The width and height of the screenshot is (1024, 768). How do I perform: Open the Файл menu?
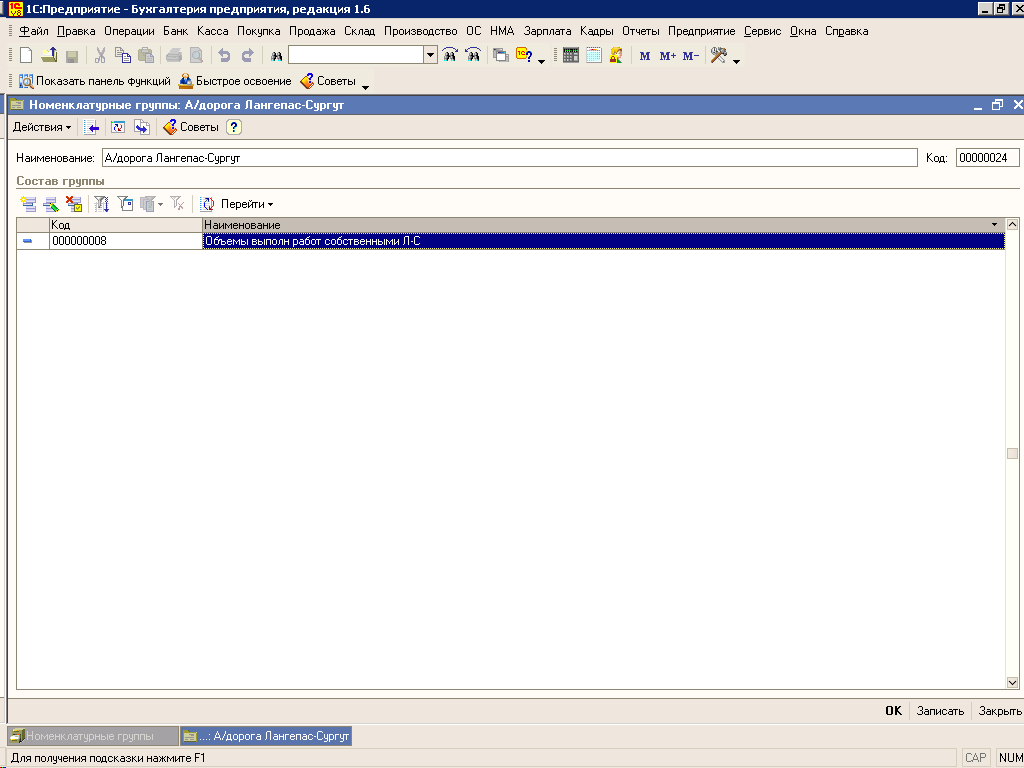point(33,31)
